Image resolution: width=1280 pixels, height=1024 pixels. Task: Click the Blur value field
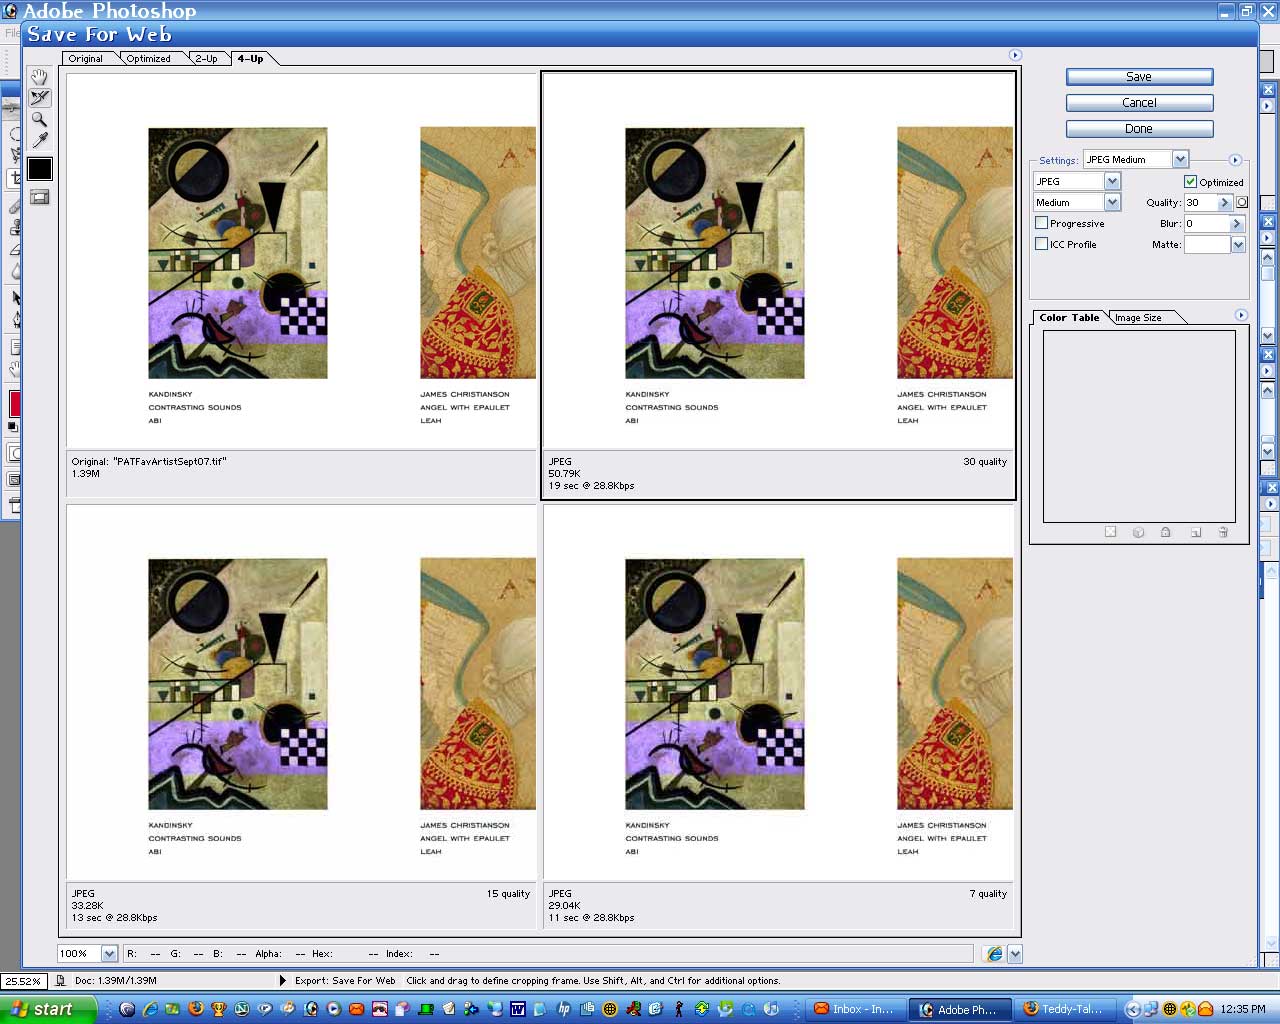[x=1206, y=223]
